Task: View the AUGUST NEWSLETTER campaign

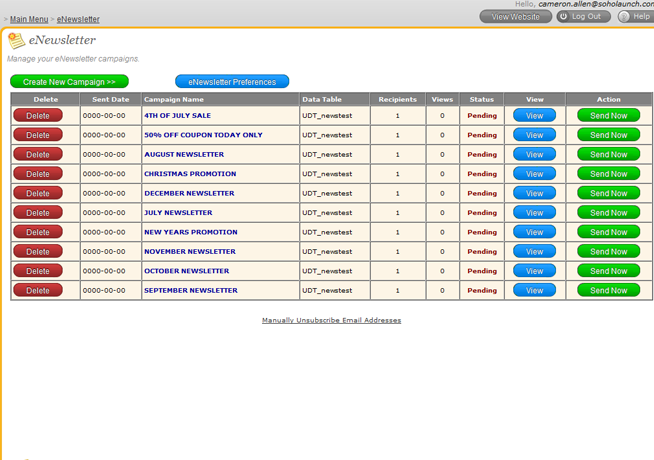Action: click(x=534, y=155)
